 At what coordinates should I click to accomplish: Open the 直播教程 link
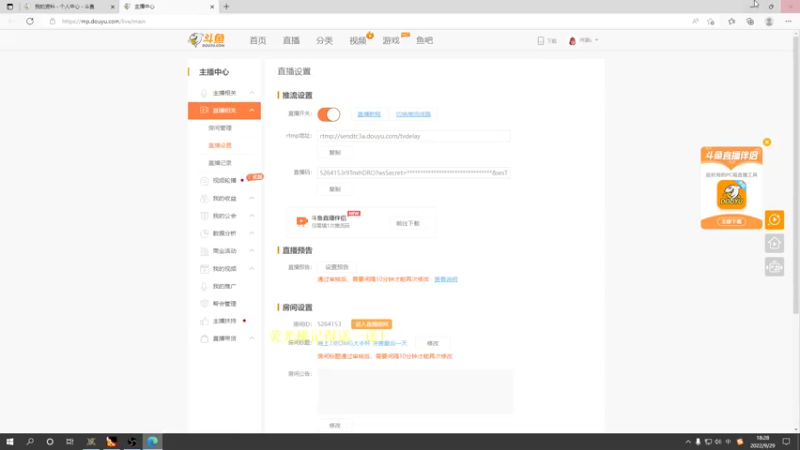[369, 114]
